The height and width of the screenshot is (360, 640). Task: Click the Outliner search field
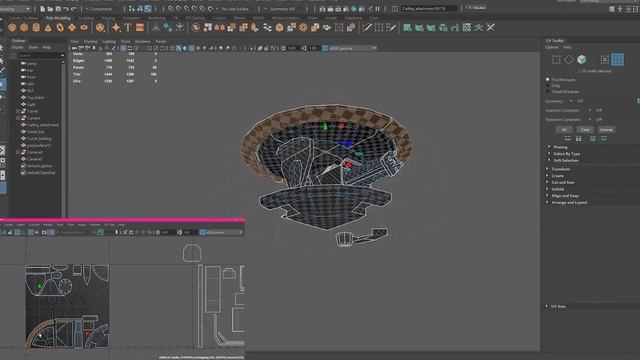pyautogui.click(x=40, y=56)
